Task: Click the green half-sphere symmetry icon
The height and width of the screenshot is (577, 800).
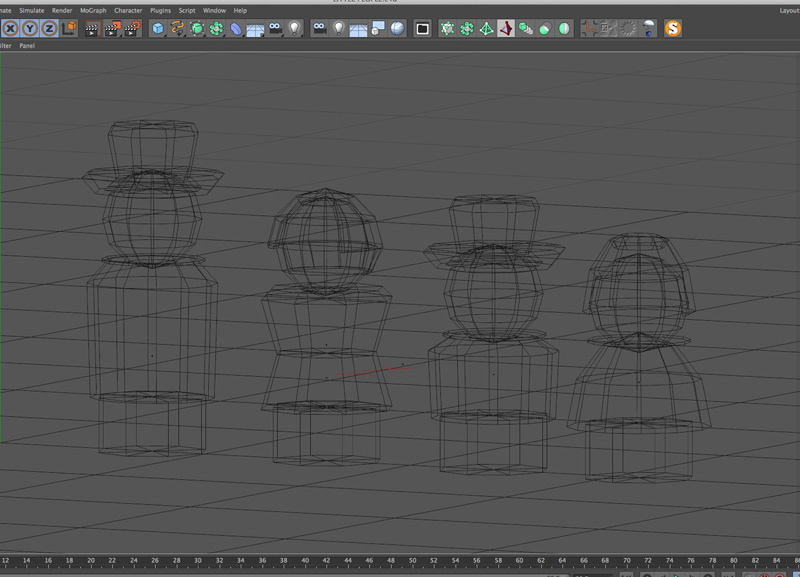Action: coord(564,29)
